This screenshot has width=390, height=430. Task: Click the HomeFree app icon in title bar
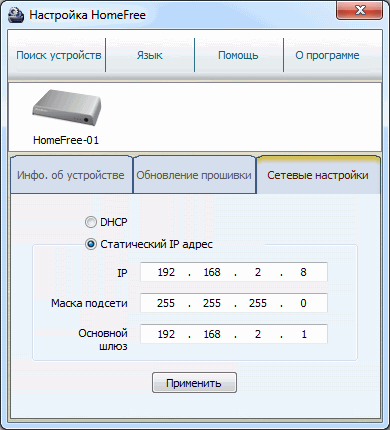(x=16, y=15)
